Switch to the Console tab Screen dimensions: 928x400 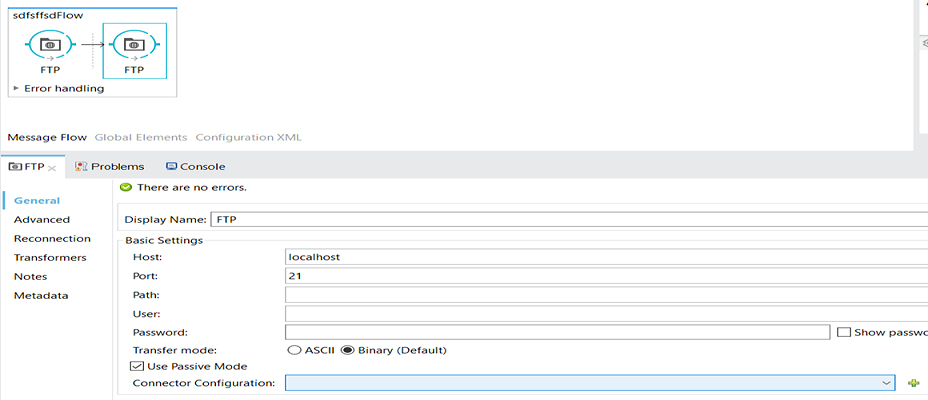(x=195, y=166)
